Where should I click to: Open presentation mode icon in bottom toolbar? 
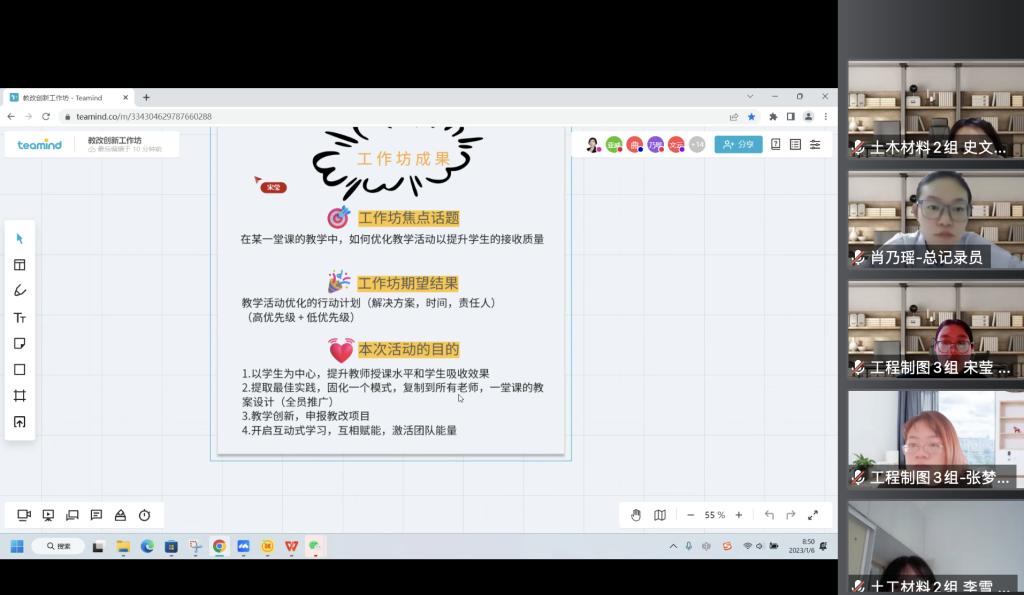click(x=48, y=515)
